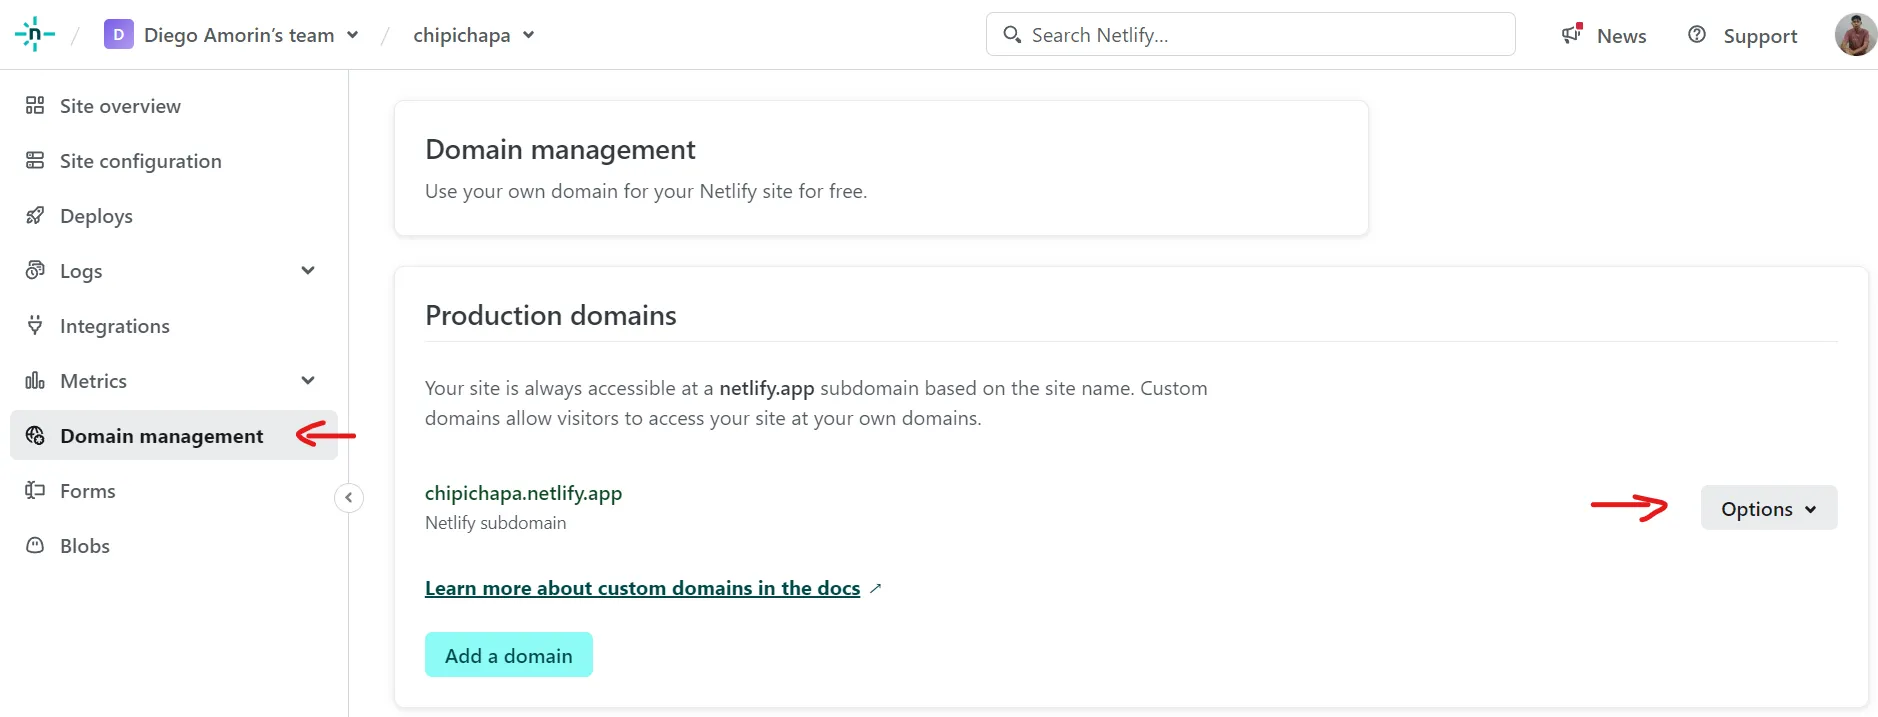Click the Site configuration icon
This screenshot has height=717, width=1878.
35,160
